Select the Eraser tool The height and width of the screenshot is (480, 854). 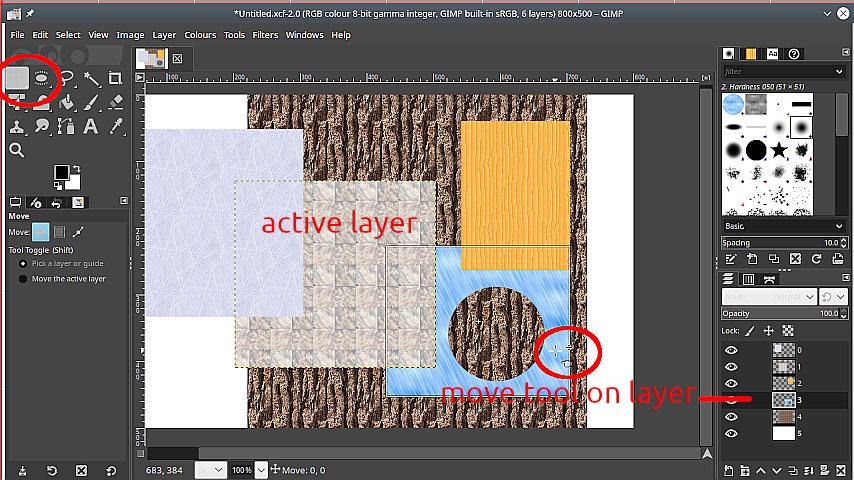click(x=116, y=102)
